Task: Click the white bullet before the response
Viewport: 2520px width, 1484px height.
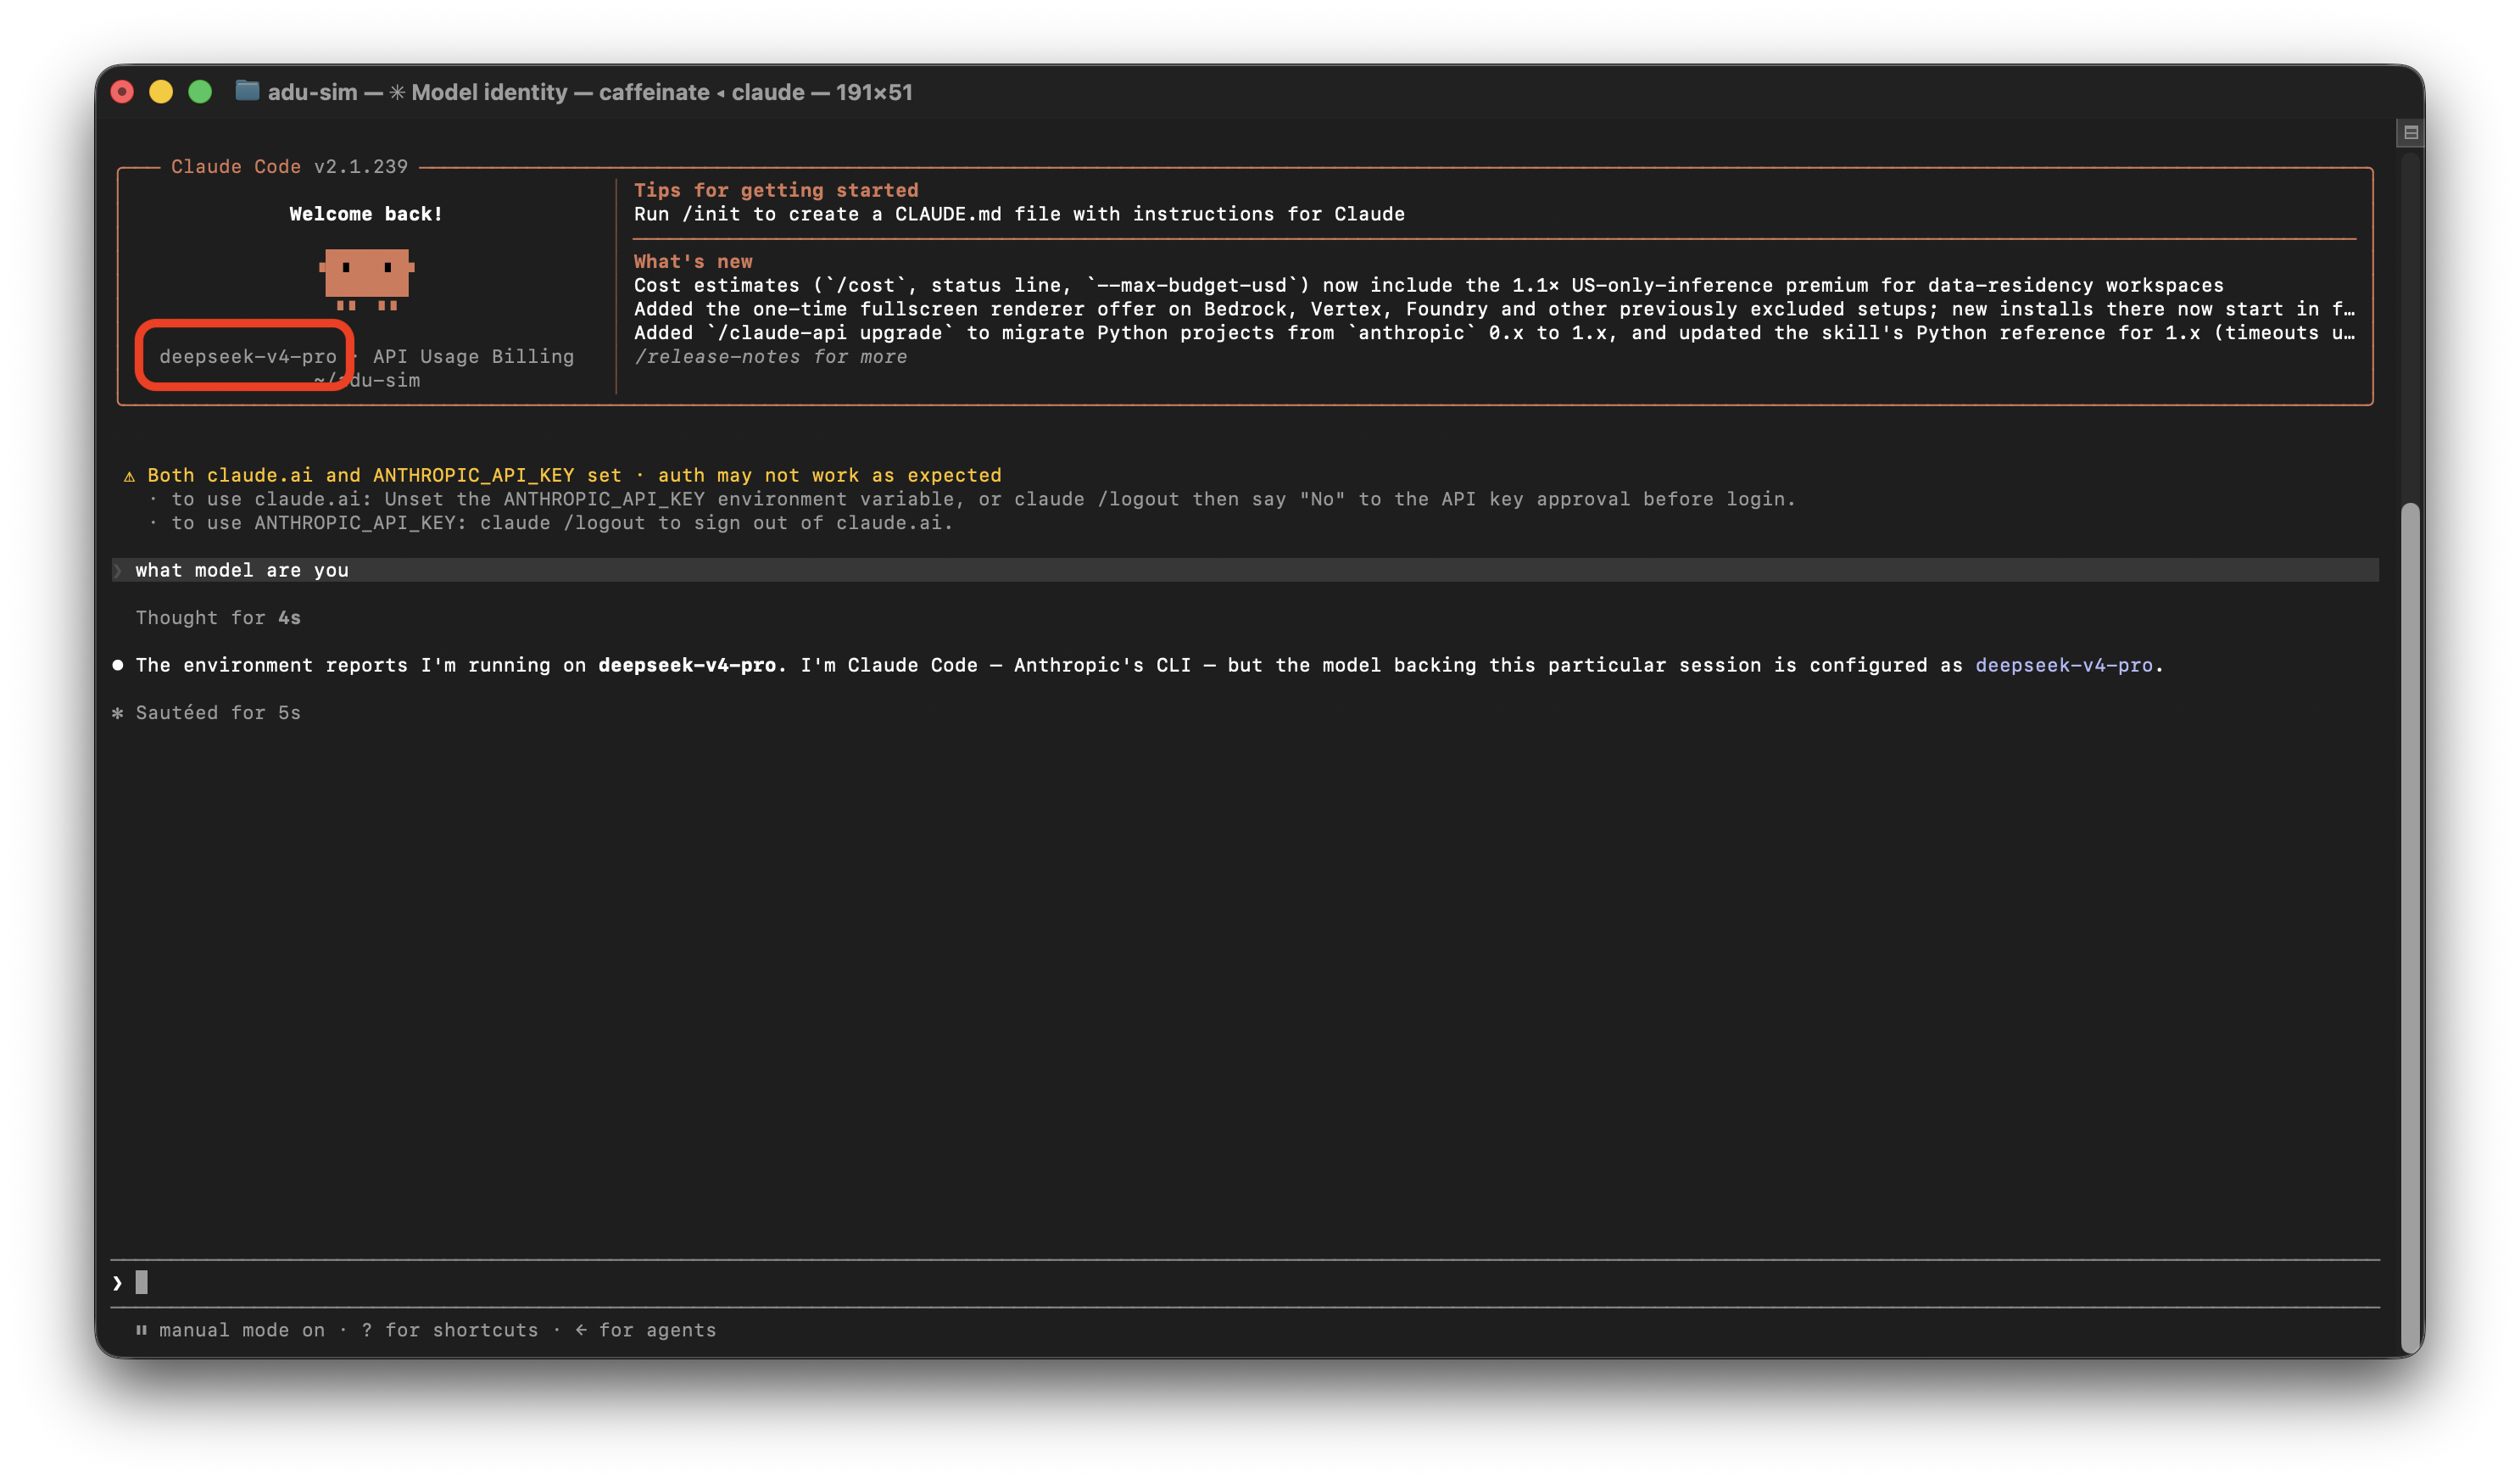Action: pyautogui.click(x=118, y=665)
